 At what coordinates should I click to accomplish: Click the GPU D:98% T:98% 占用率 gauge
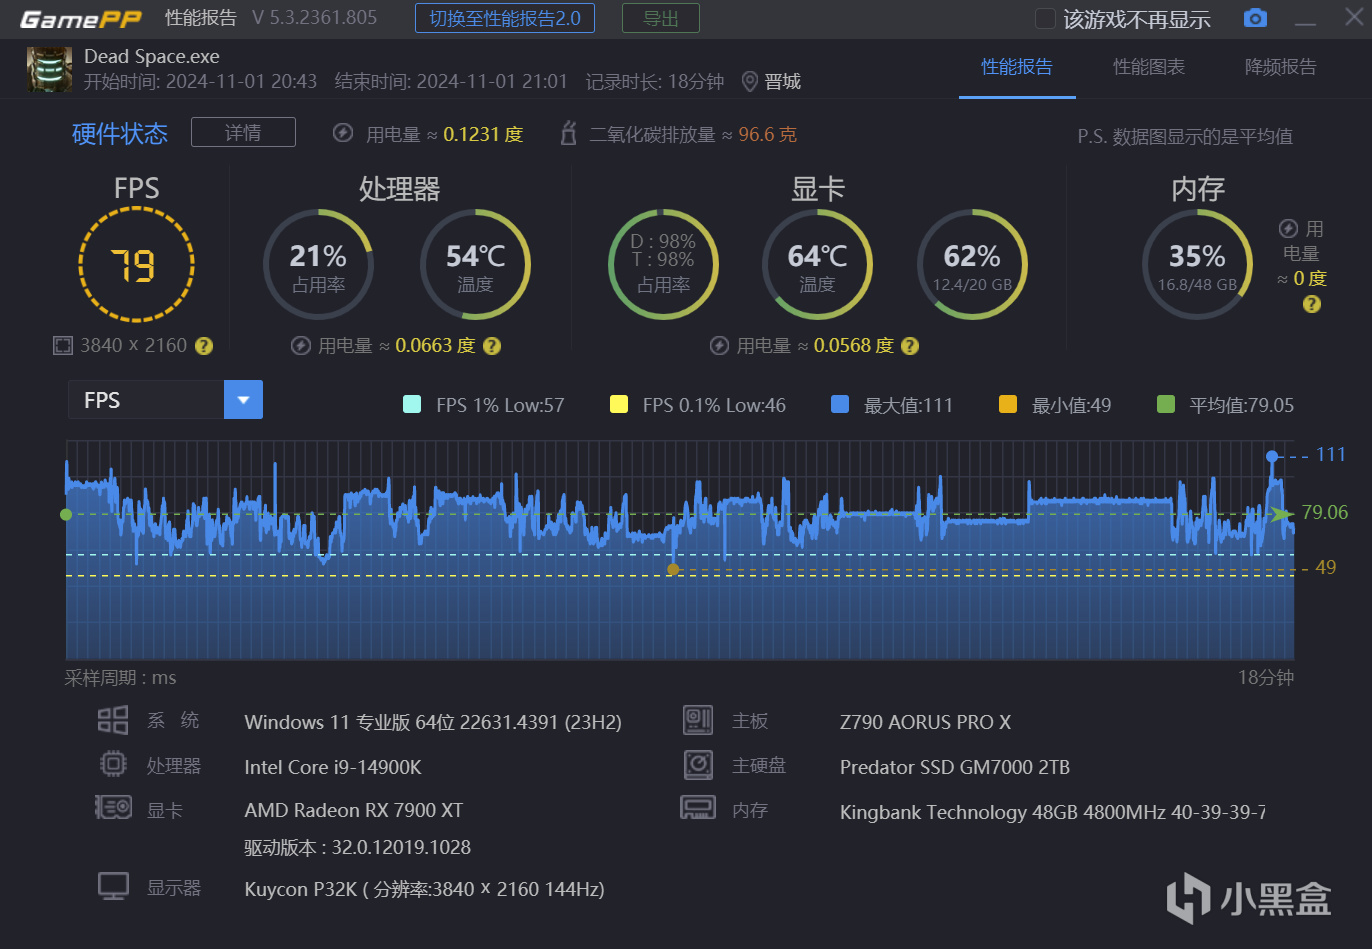click(x=663, y=265)
